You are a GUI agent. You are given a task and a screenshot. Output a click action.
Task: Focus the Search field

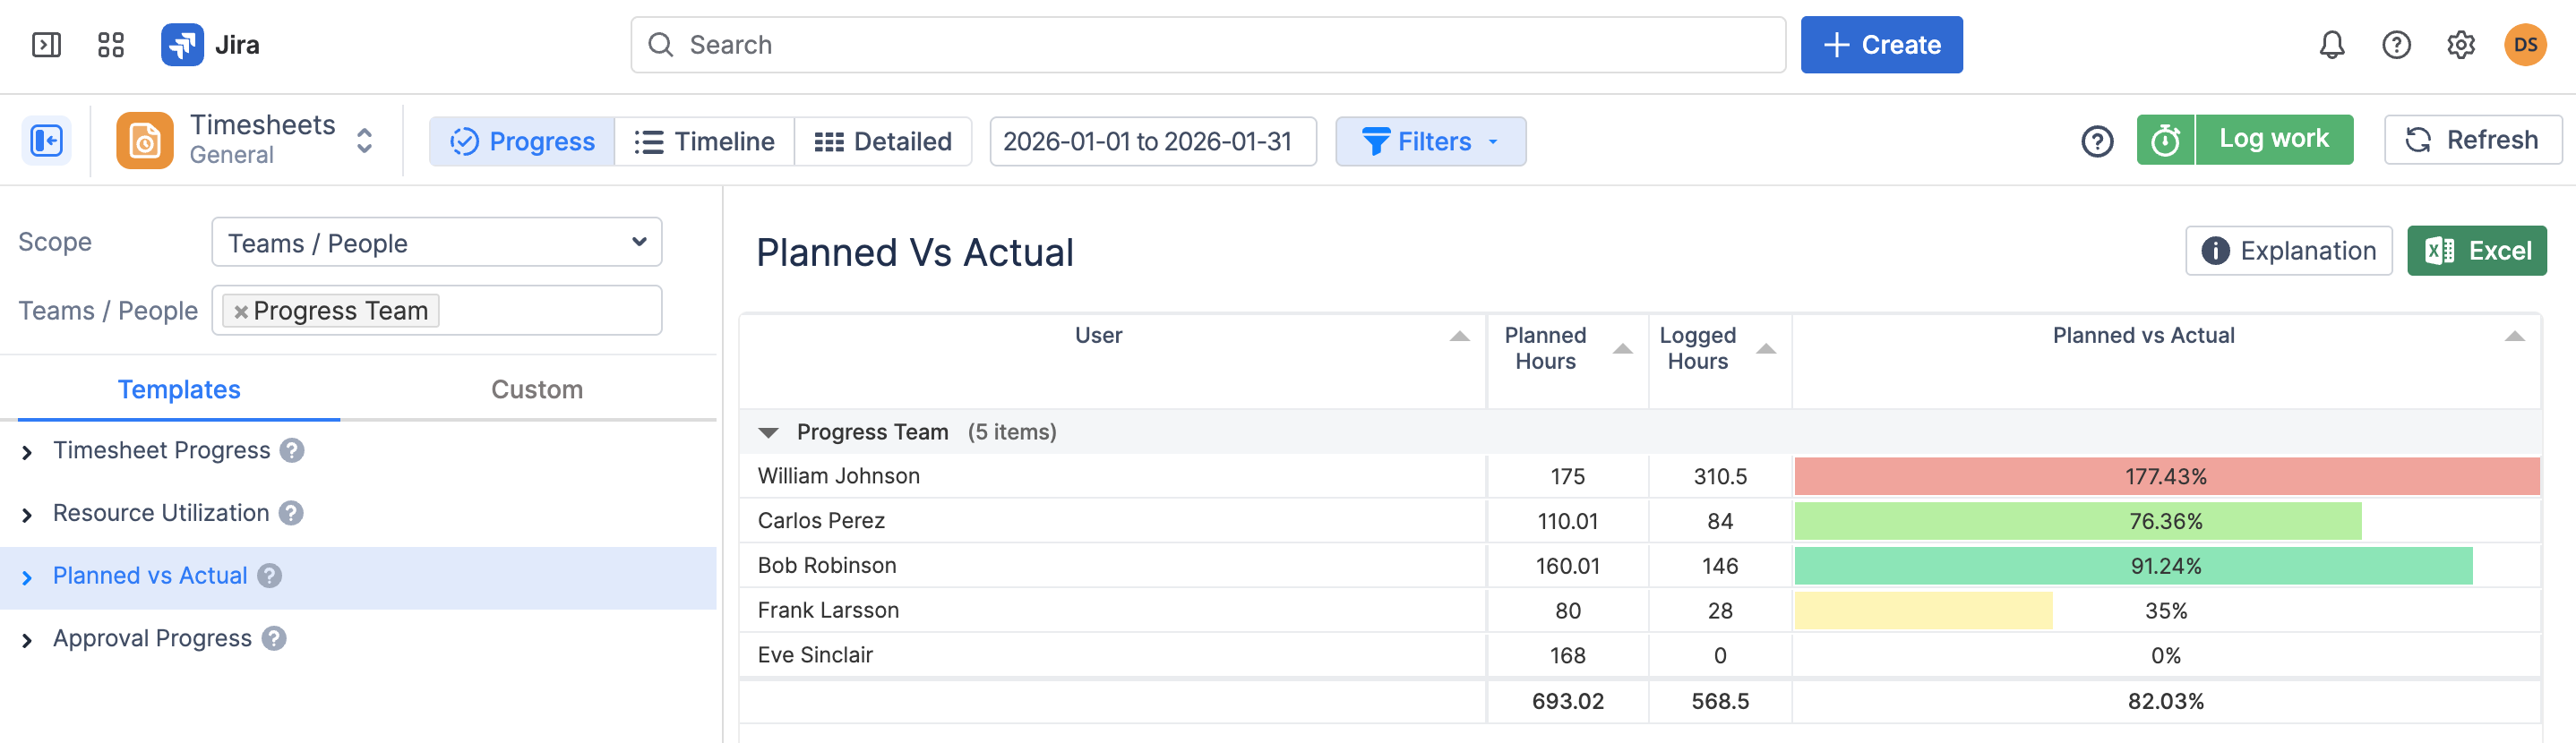coord(1208,45)
